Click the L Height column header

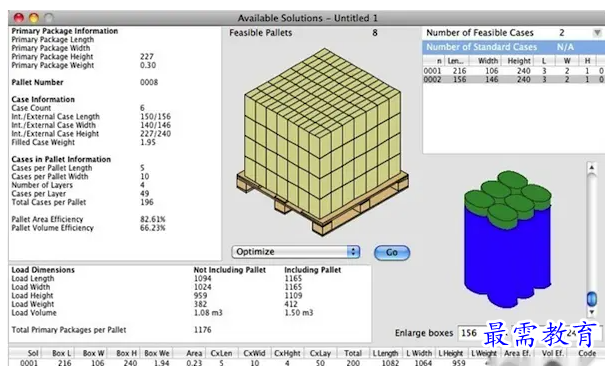(x=450, y=353)
